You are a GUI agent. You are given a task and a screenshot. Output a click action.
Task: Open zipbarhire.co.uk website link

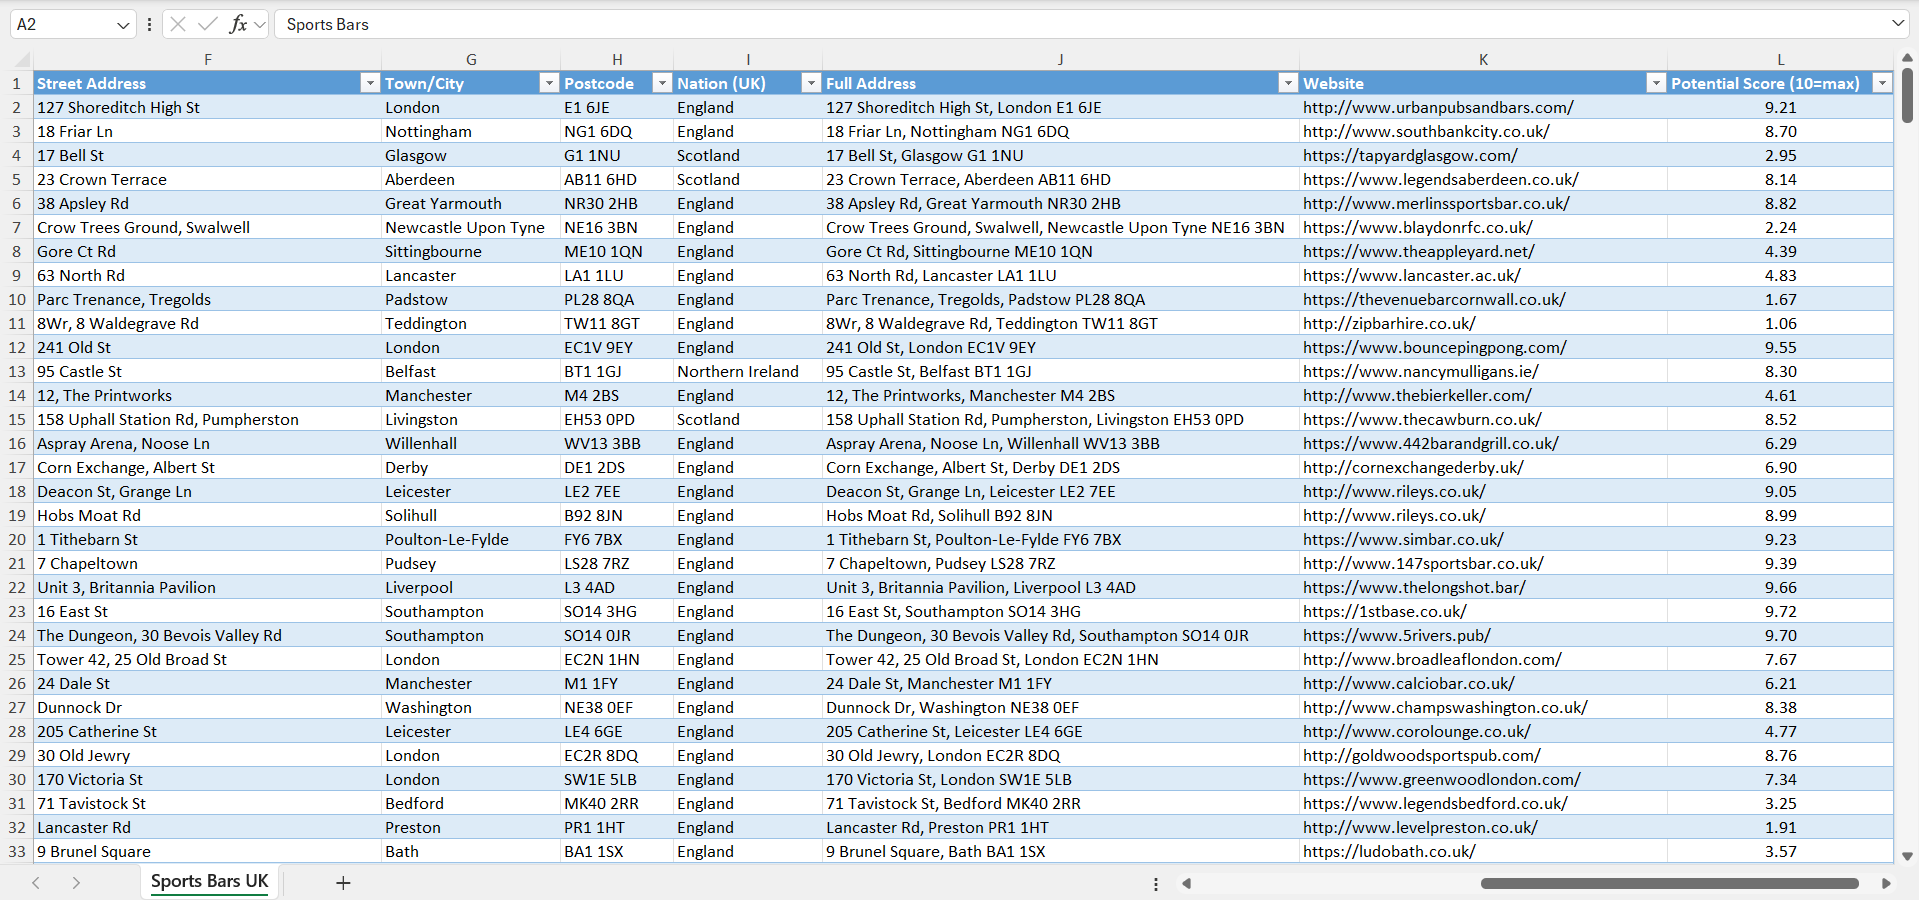click(x=1389, y=323)
